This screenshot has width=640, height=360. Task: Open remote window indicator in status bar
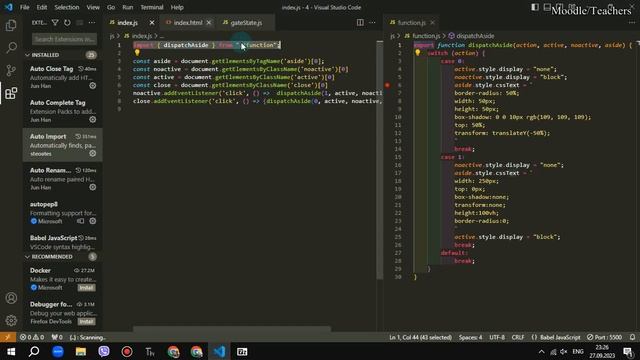click(x=7, y=337)
